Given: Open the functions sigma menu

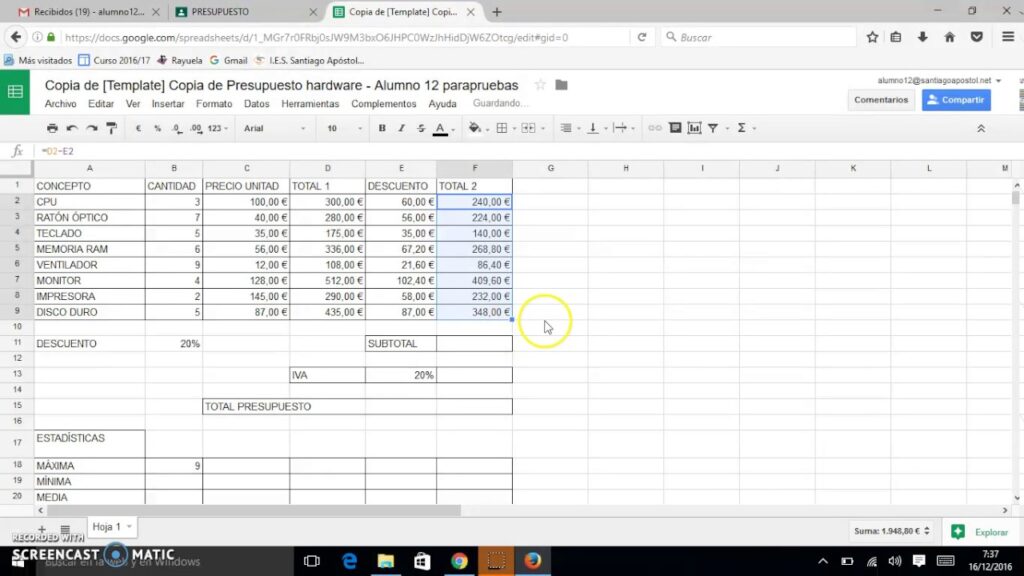Looking at the screenshot, I should 741,128.
